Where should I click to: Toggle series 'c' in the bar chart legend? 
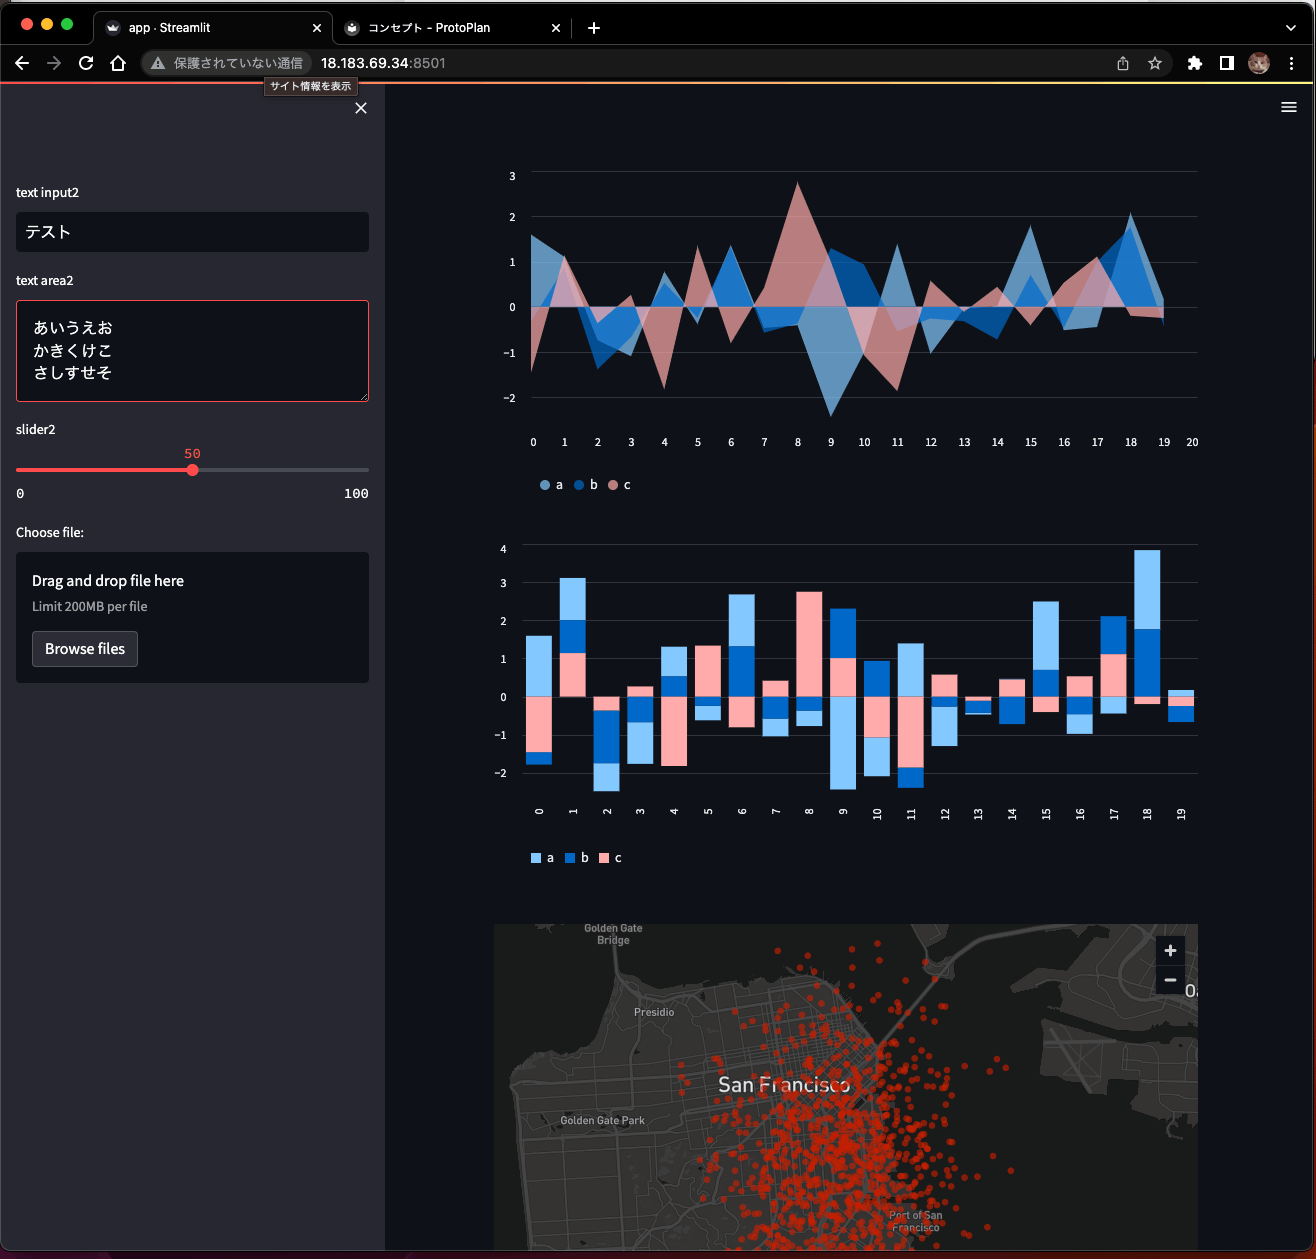coord(609,857)
